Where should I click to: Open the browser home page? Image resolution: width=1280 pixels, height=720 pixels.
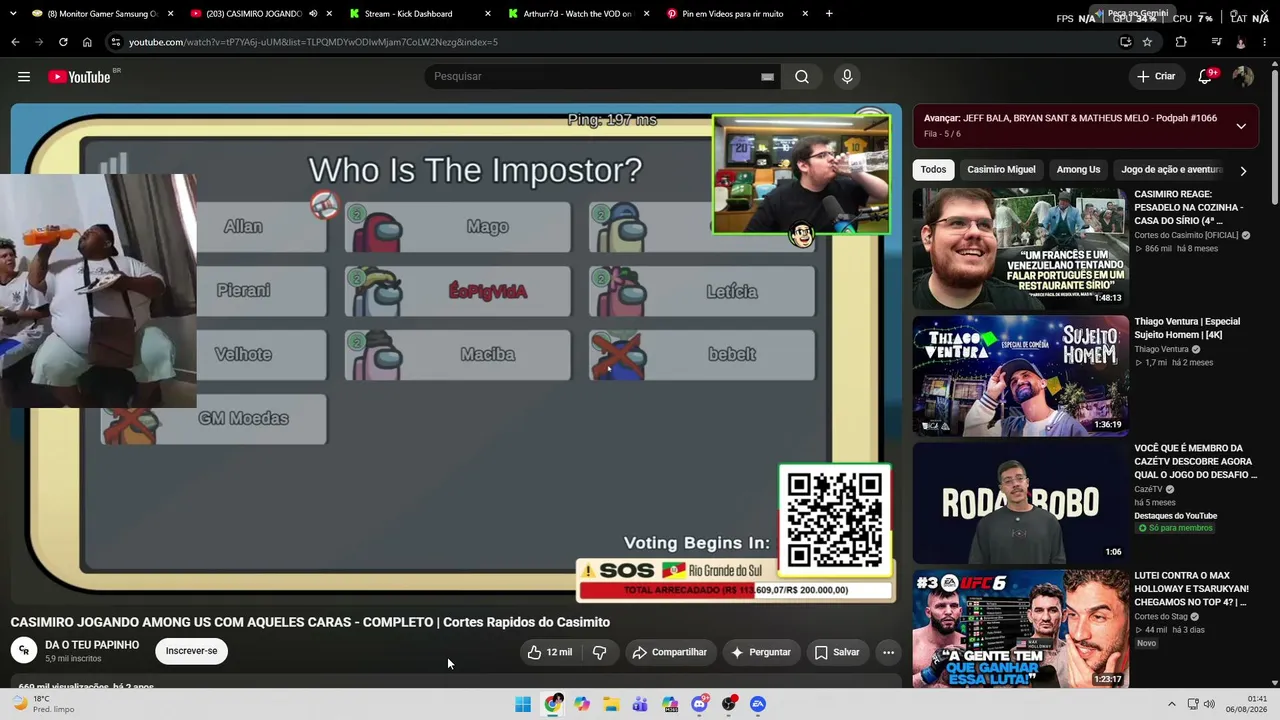click(87, 42)
